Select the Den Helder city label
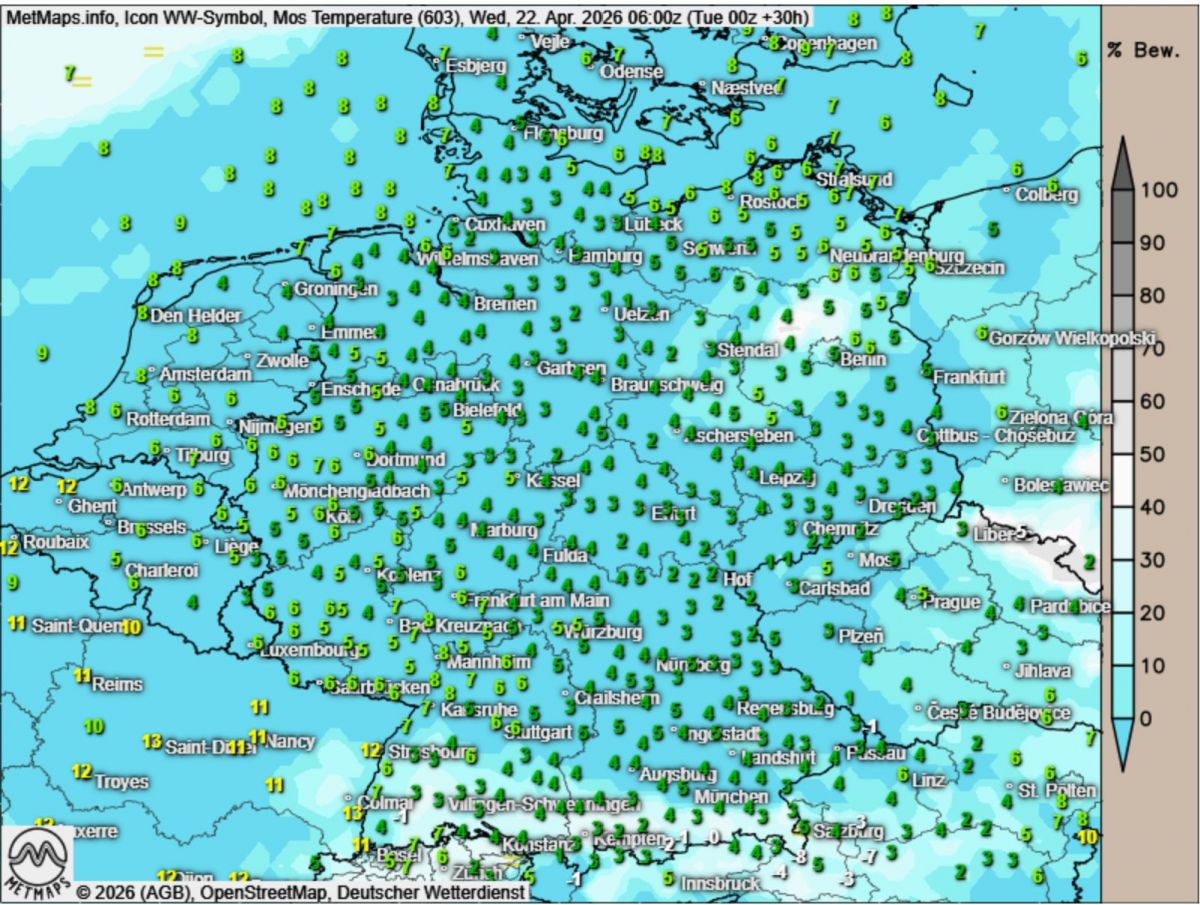 coord(195,316)
